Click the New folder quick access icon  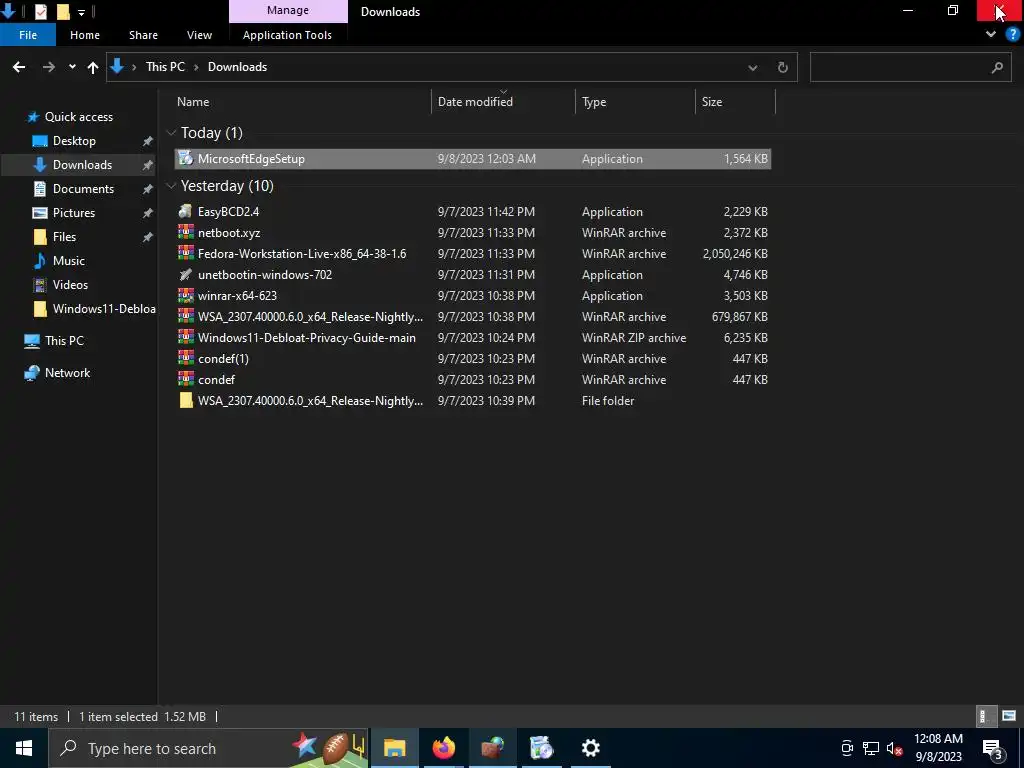click(63, 11)
